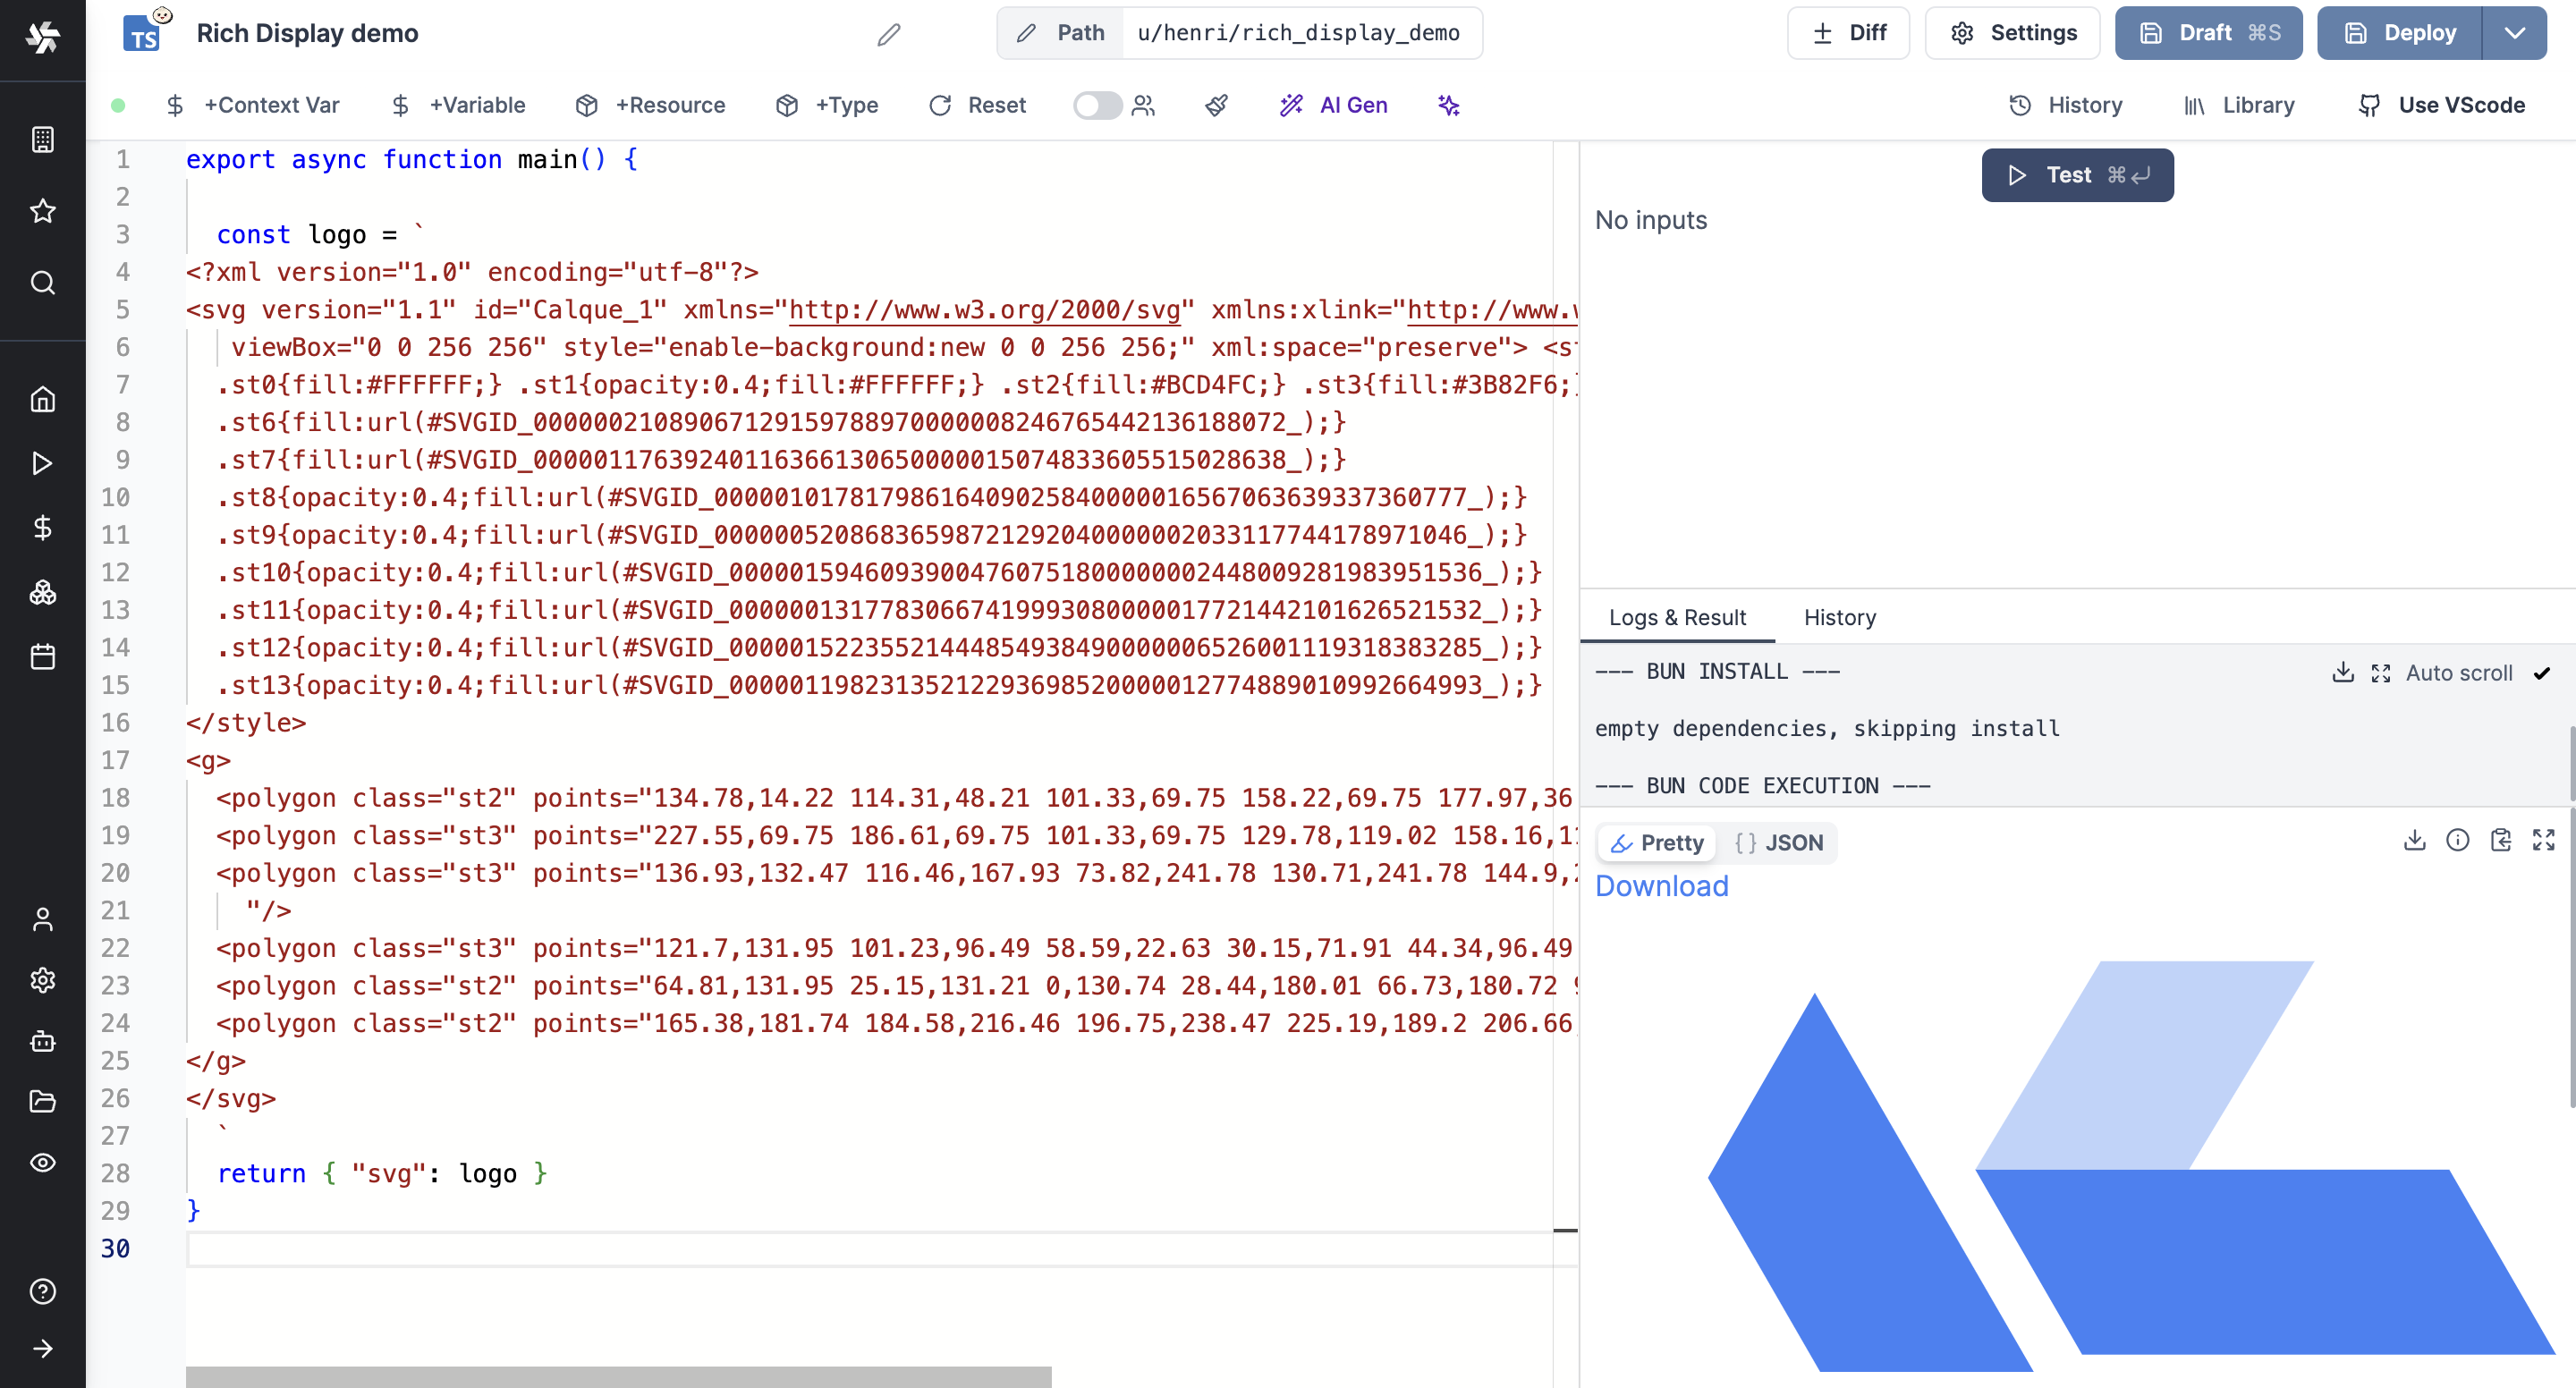Select the History tab in results panel
Image resolution: width=2576 pixels, height=1388 pixels.
[1839, 617]
